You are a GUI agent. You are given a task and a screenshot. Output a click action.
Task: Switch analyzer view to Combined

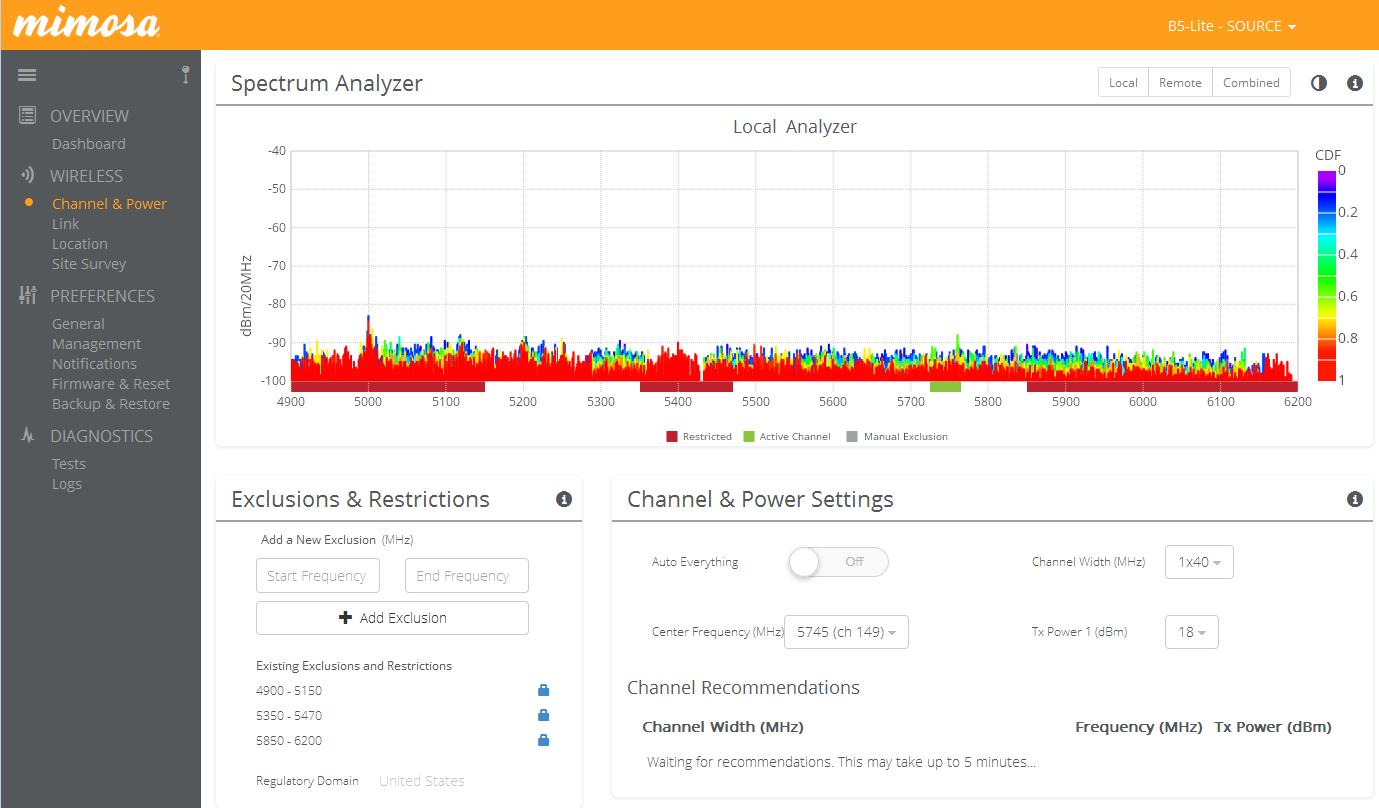(x=1251, y=83)
